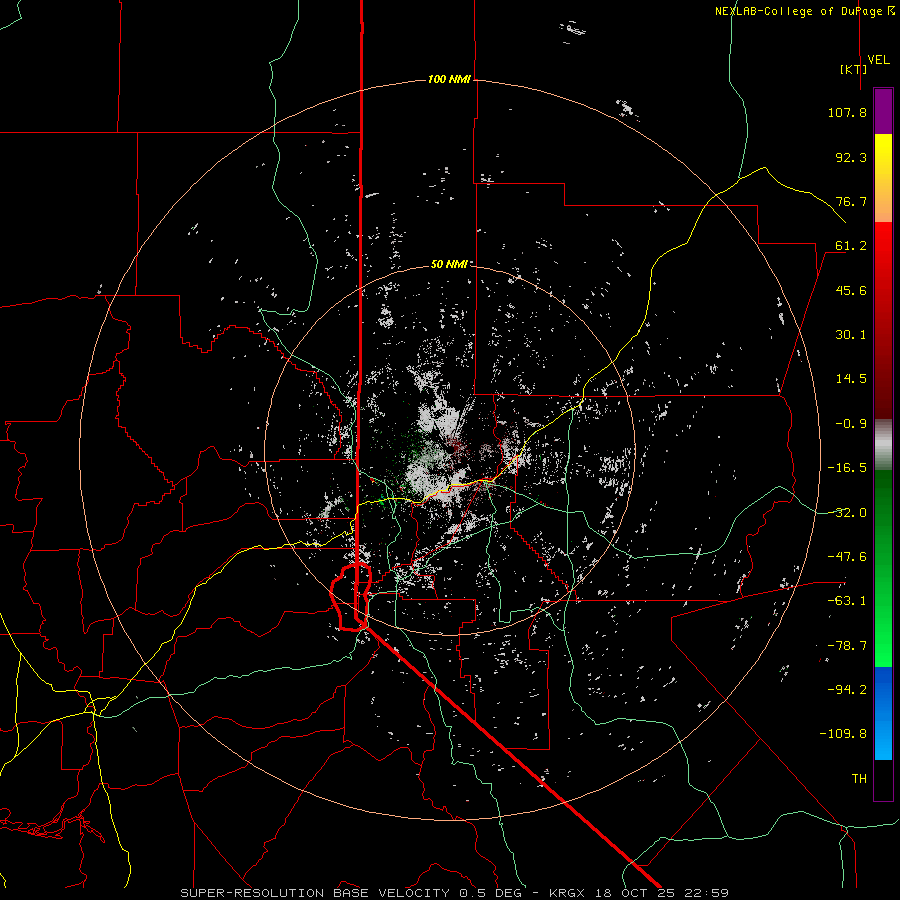The height and width of the screenshot is (900, 900).
Task: Click the VEL legend title
Action: 878,60
